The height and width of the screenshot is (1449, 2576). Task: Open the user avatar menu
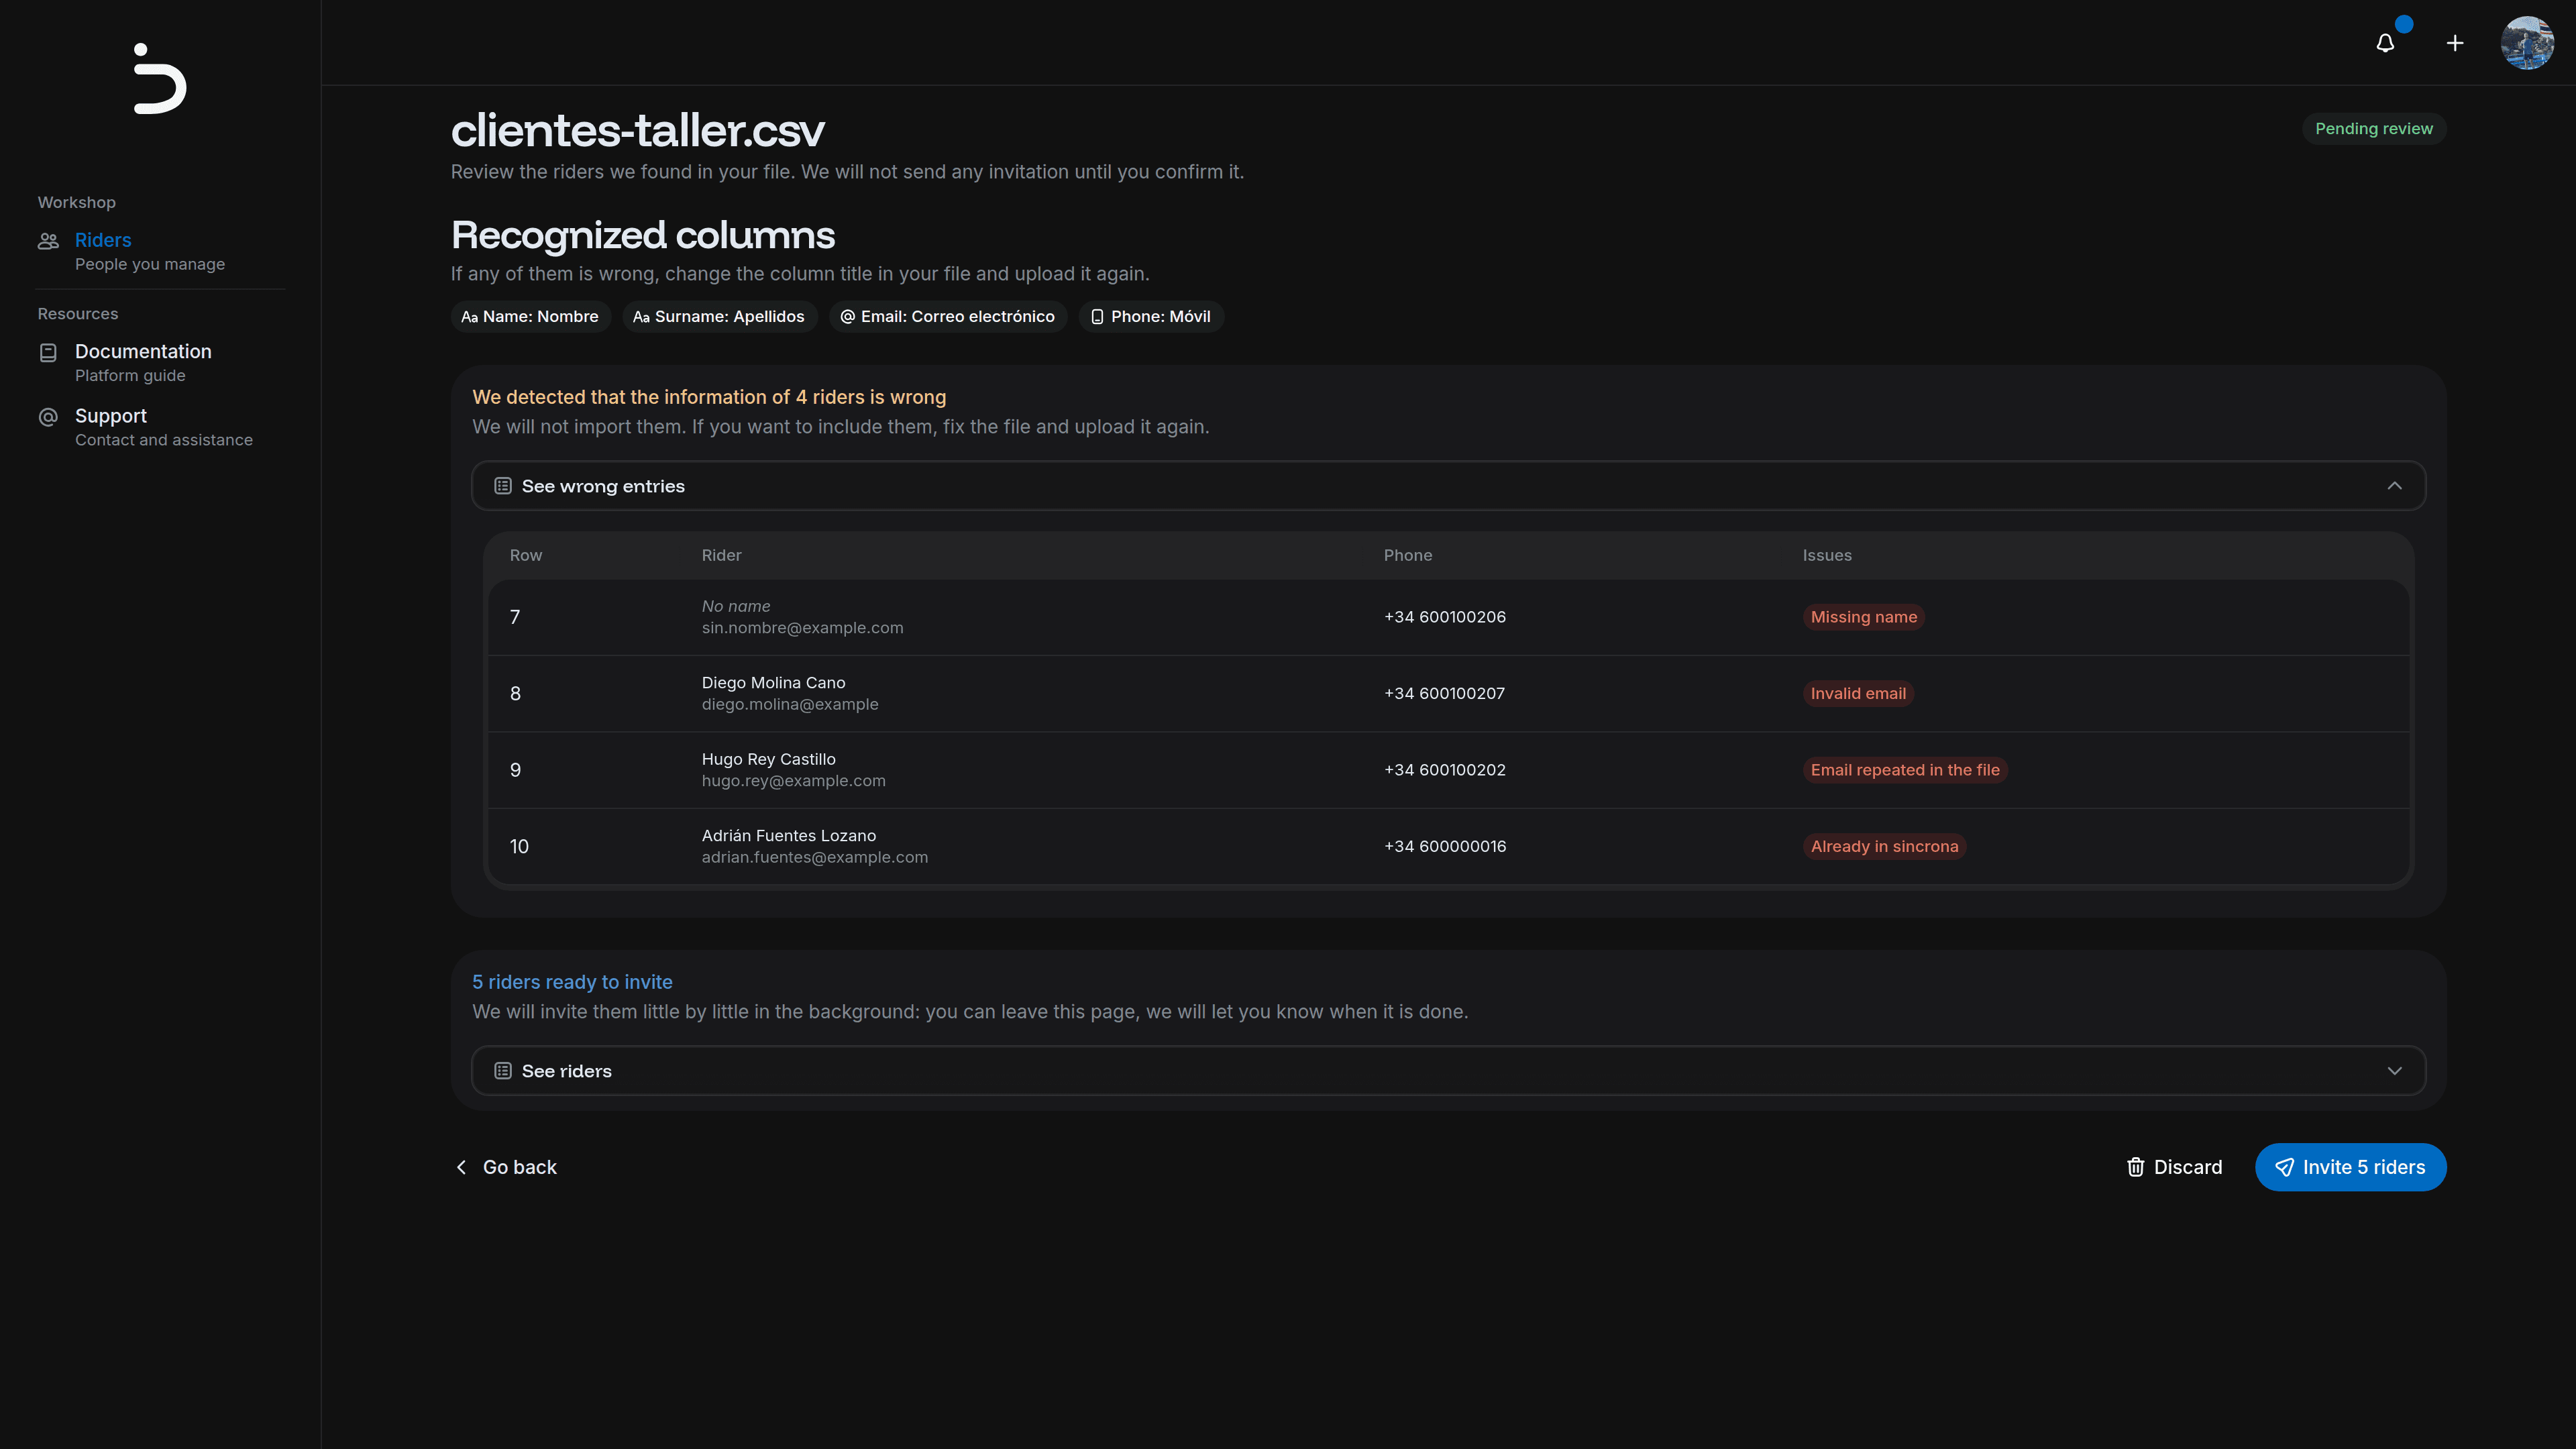[x=2527, y=43]
